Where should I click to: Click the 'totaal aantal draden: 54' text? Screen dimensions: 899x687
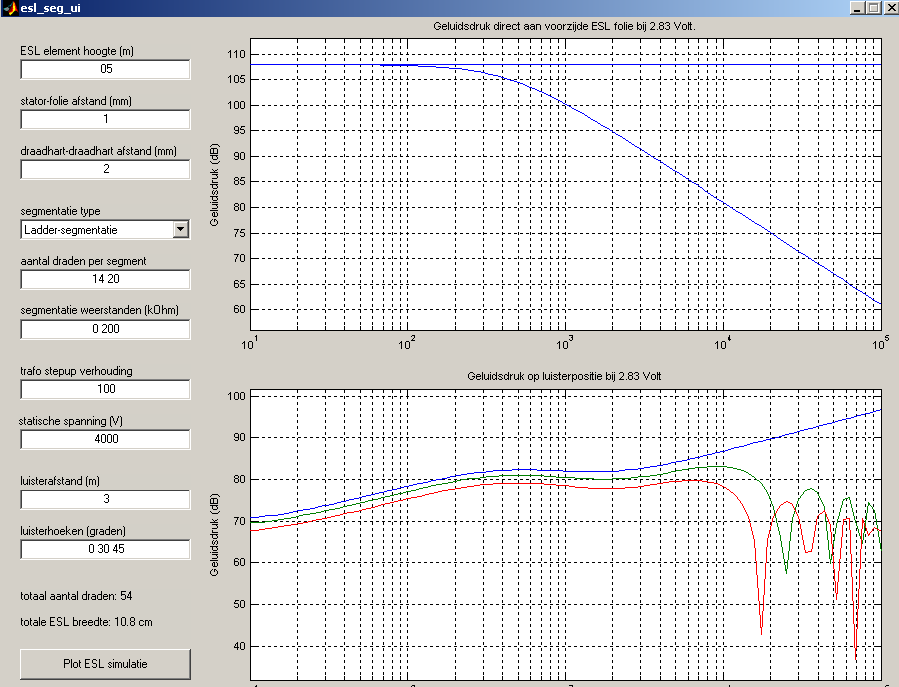[76, 596]
